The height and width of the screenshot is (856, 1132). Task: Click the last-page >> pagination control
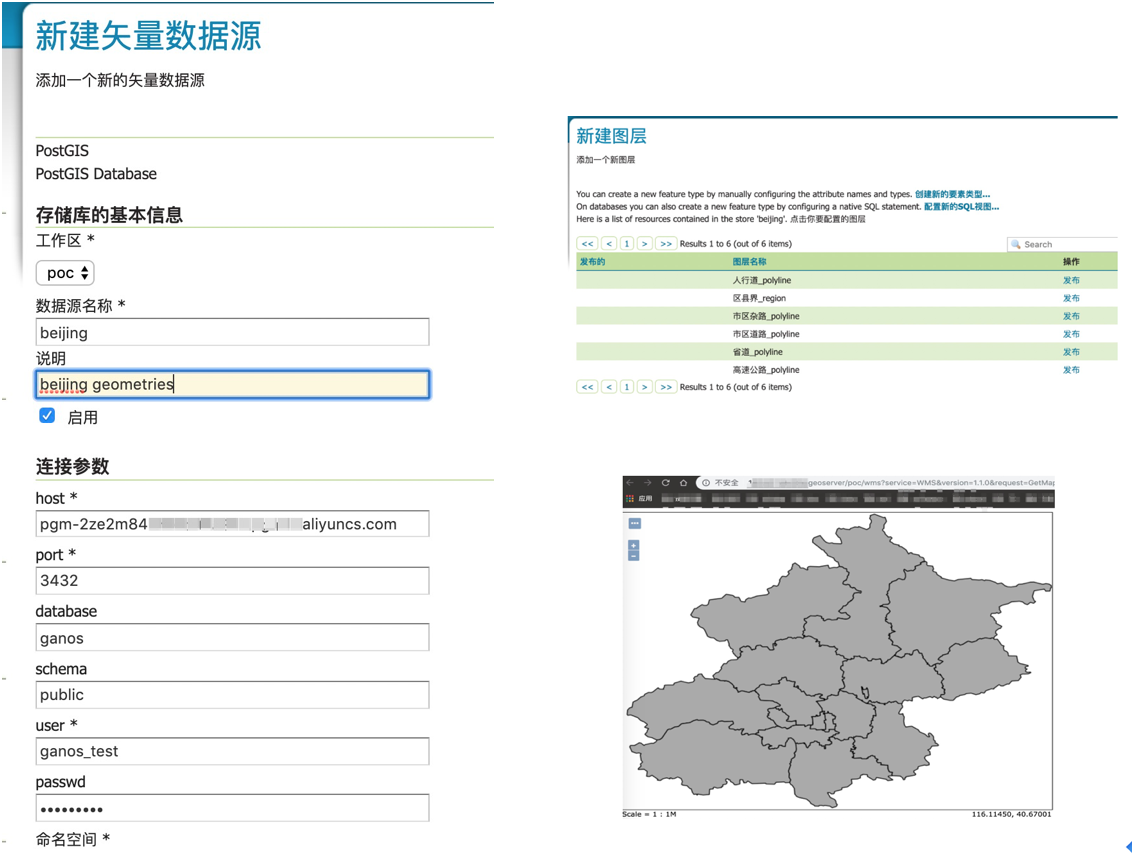[x=665, y=243]
